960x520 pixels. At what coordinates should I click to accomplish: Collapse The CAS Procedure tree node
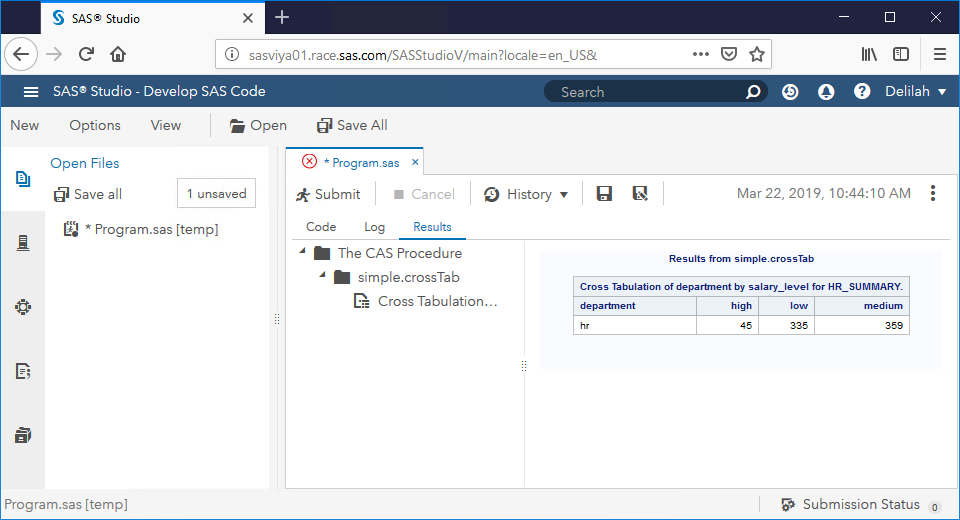pyautogui.click(x=302, y=252)
